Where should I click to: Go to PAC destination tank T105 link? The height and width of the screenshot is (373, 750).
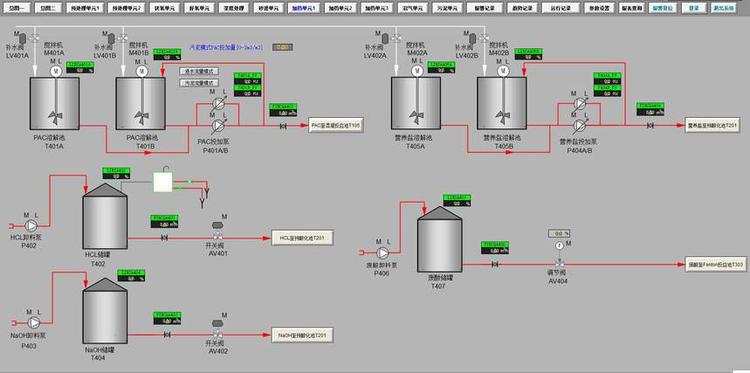click(336, 125)
